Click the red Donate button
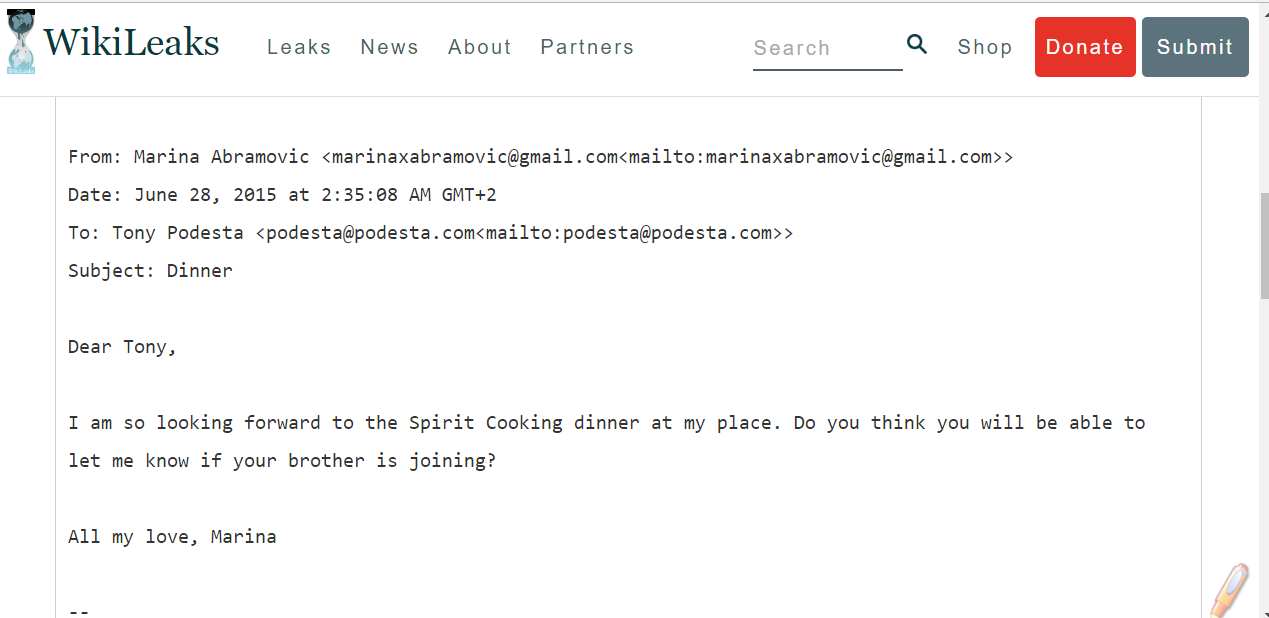Viewport: 1269px width, 618px height. click(1085, 47)
